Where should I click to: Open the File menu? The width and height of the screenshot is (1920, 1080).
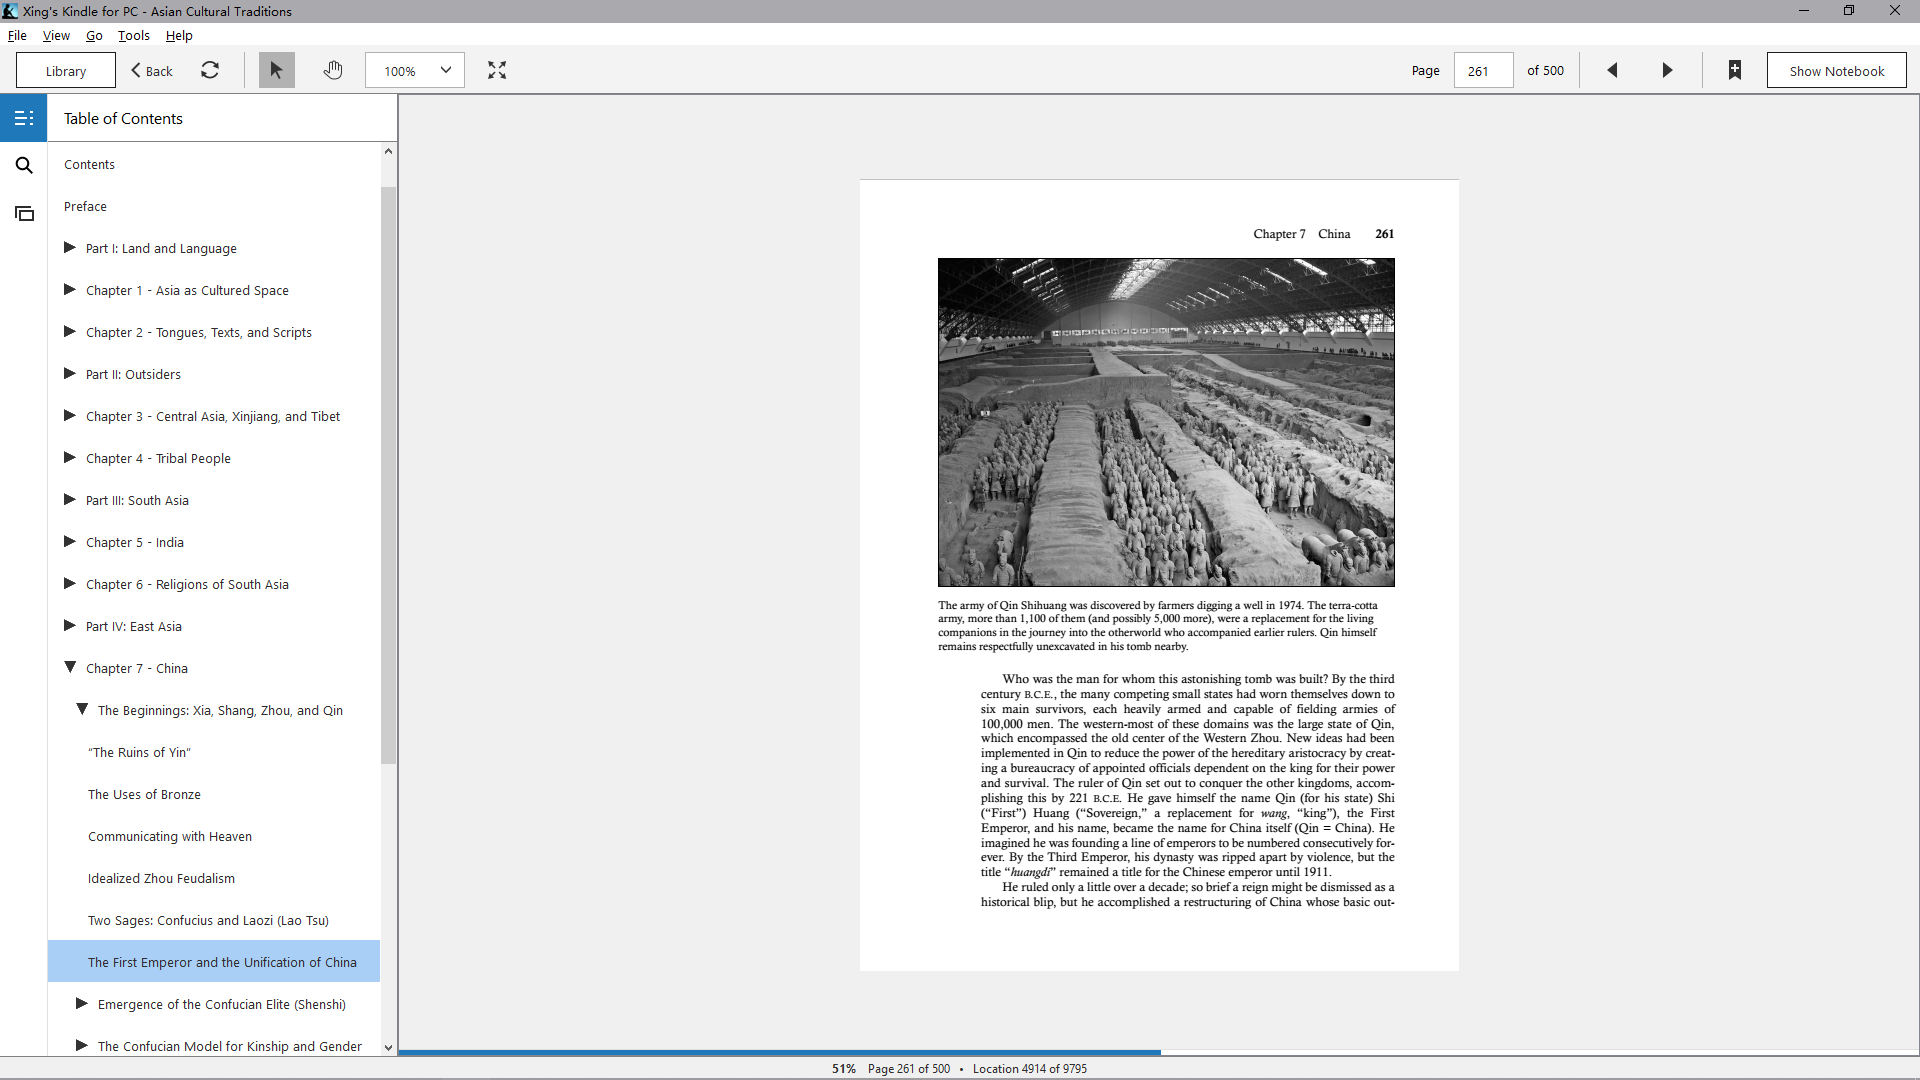(x=17, y=35)
